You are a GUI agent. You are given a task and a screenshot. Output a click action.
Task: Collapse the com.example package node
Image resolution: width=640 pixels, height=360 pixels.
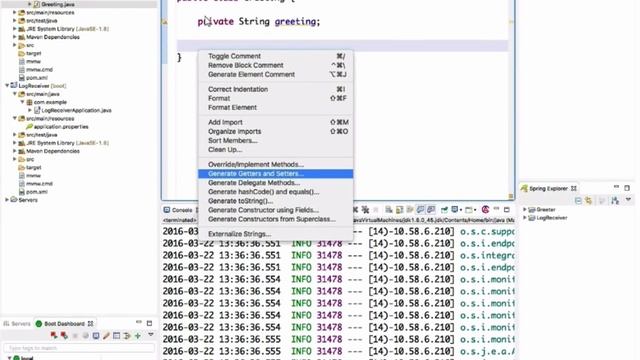click(23, 102)
